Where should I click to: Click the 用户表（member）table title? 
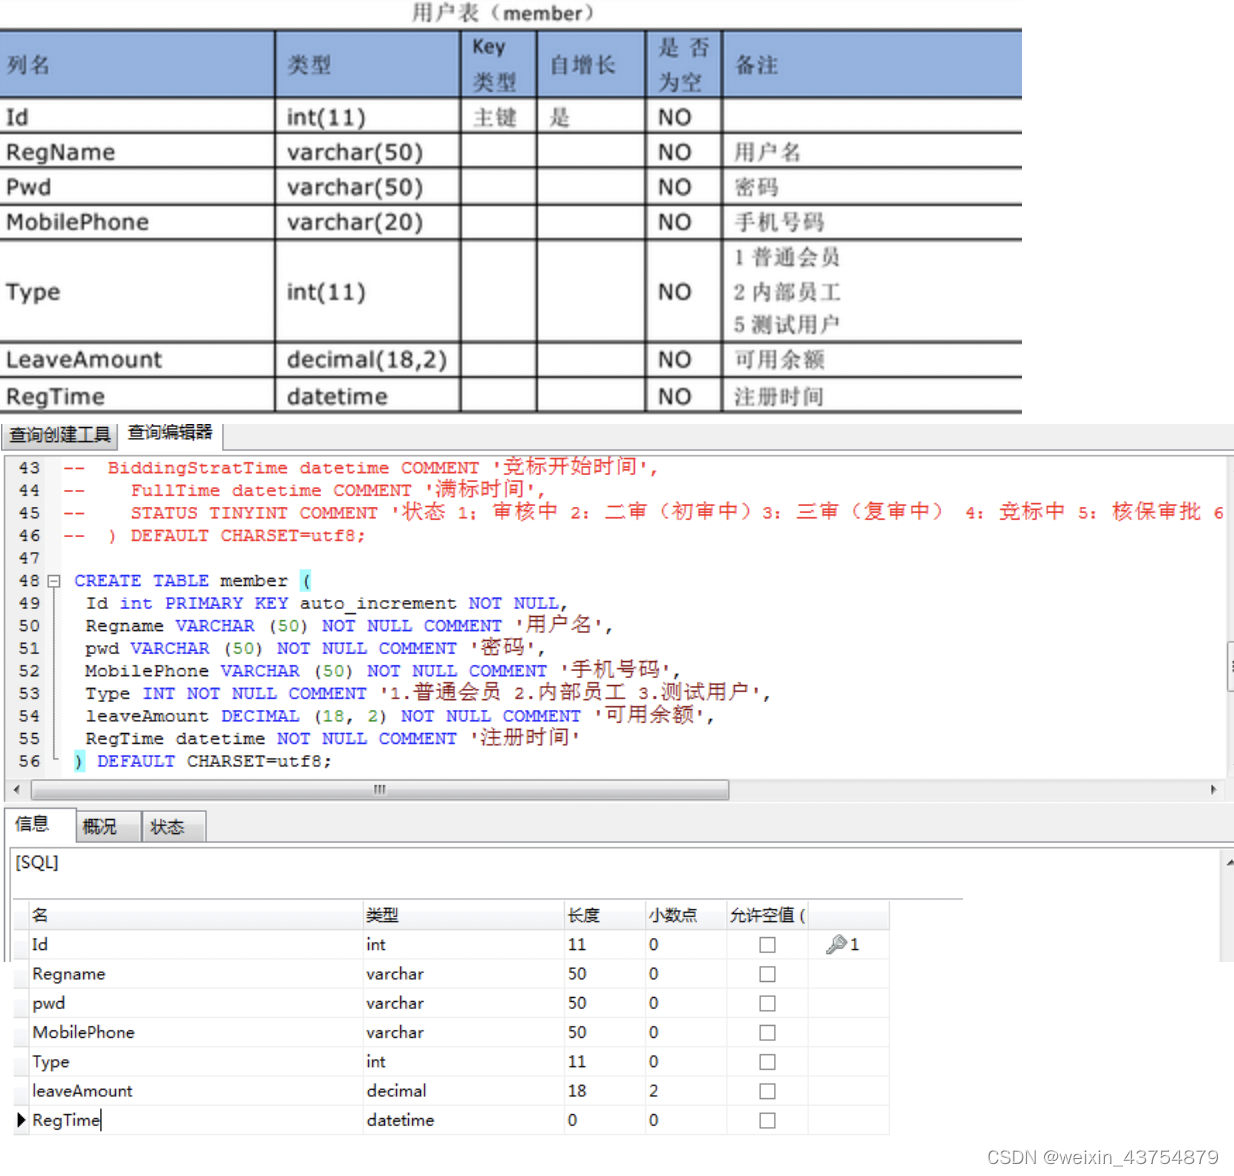[506, 13]
